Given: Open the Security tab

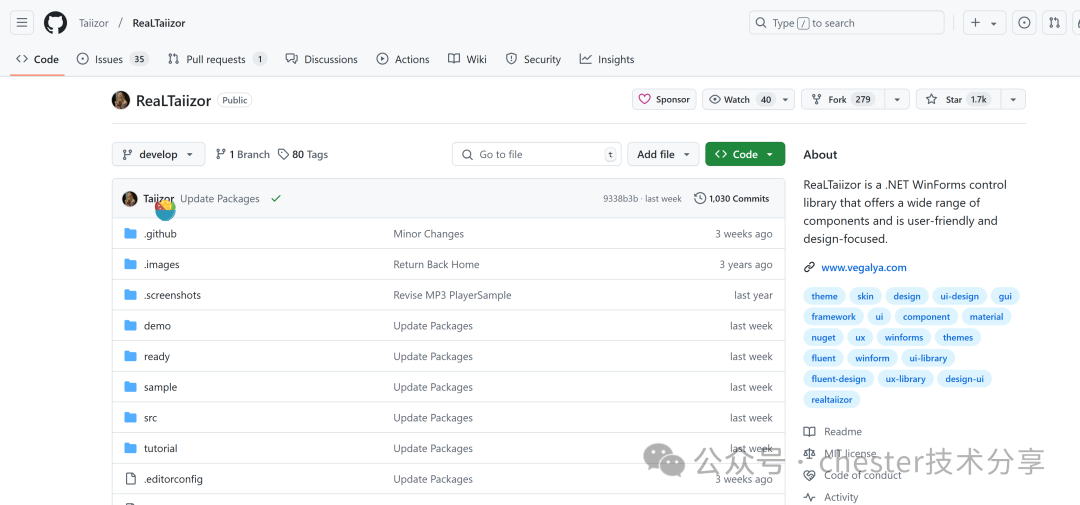Looking at the screenshot, I should (533, 59).
